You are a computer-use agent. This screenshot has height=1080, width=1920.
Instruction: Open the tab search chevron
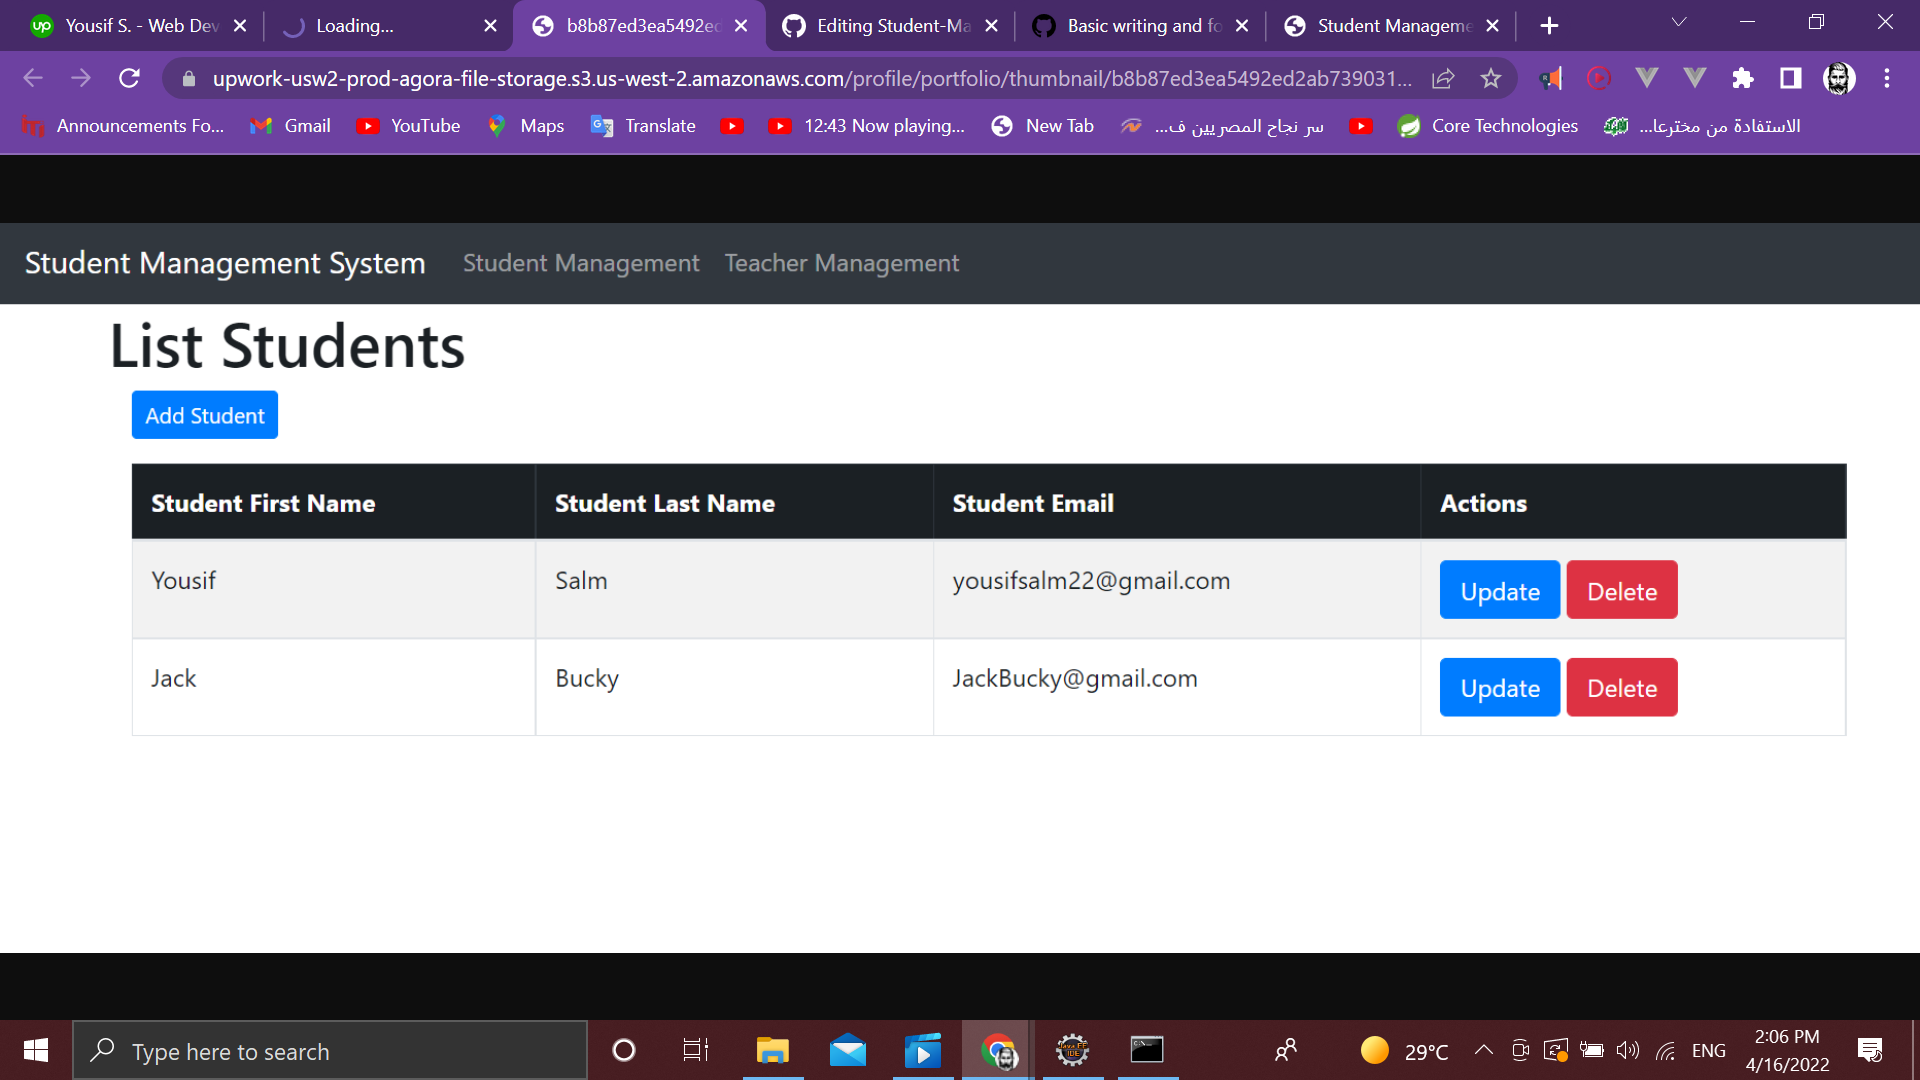(x=1679, y=22)
